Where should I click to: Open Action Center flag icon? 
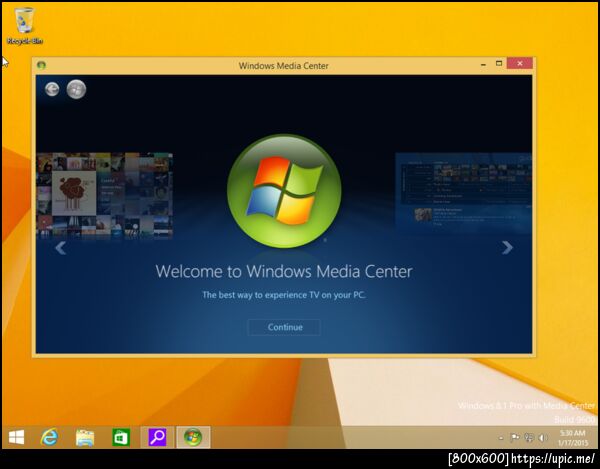(515, 437)
